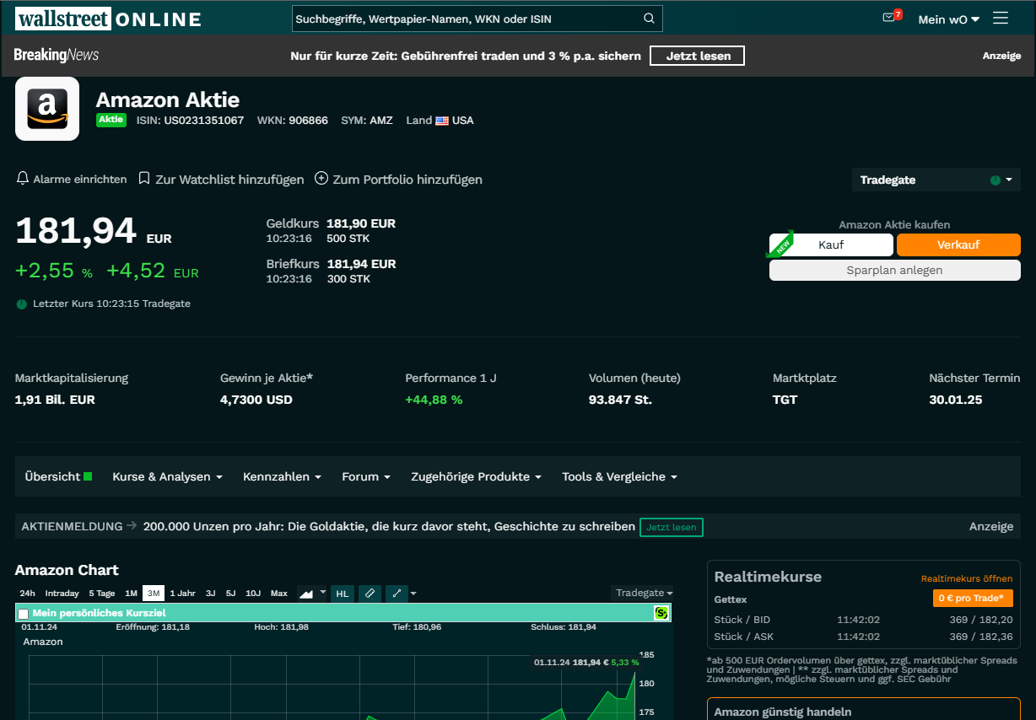Viewport: 1036px width, 720px height.
Task: Select Intraday chart timeframe
Action: (61, 593)
